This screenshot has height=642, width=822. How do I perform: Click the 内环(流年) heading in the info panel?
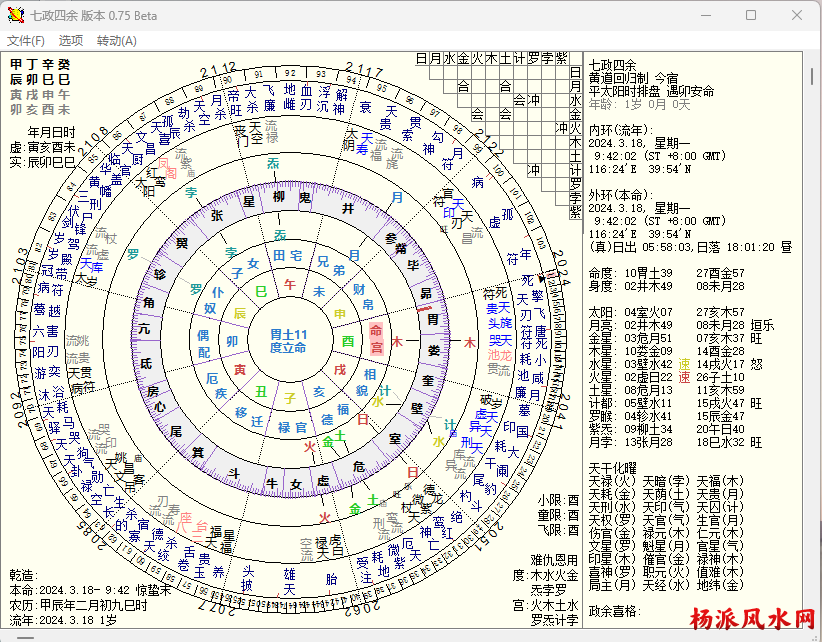pos(618,129)
